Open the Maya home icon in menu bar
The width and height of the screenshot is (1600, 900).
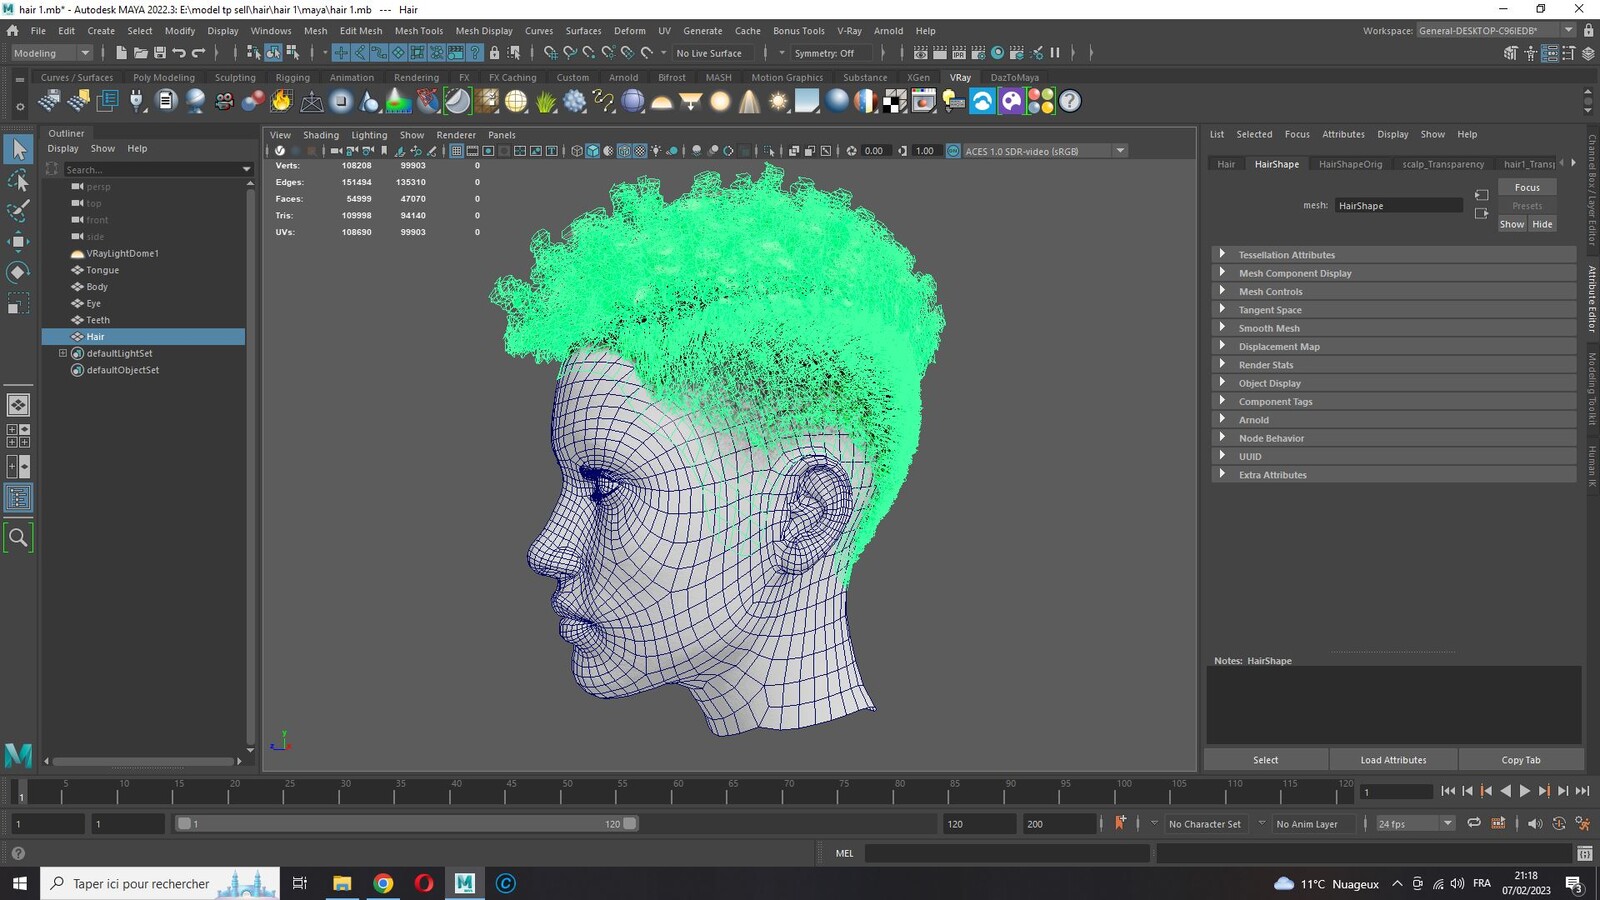coord(12,31)
